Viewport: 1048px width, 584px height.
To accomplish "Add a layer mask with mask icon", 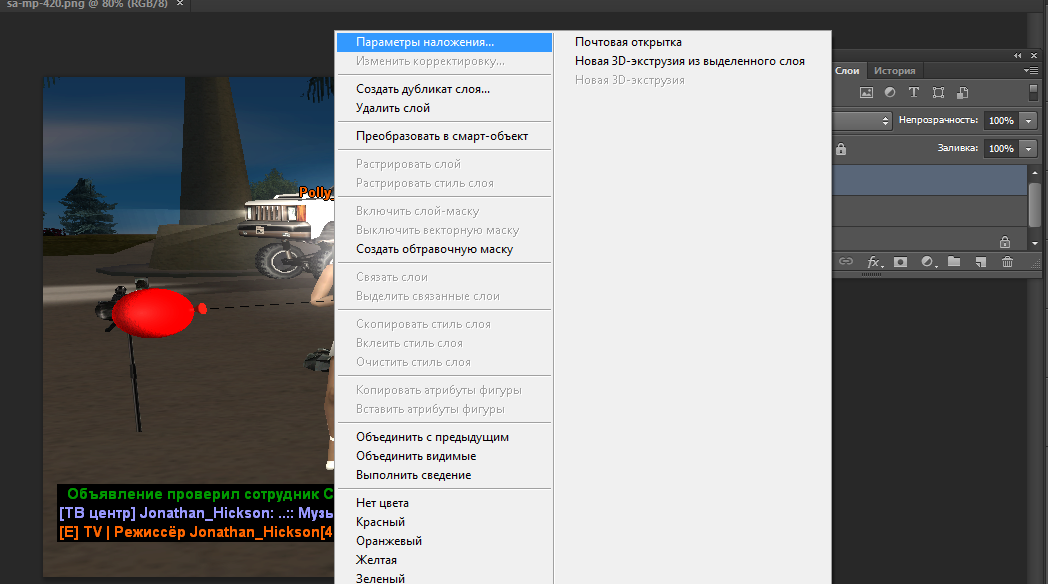I will click(x=900, y=262).
